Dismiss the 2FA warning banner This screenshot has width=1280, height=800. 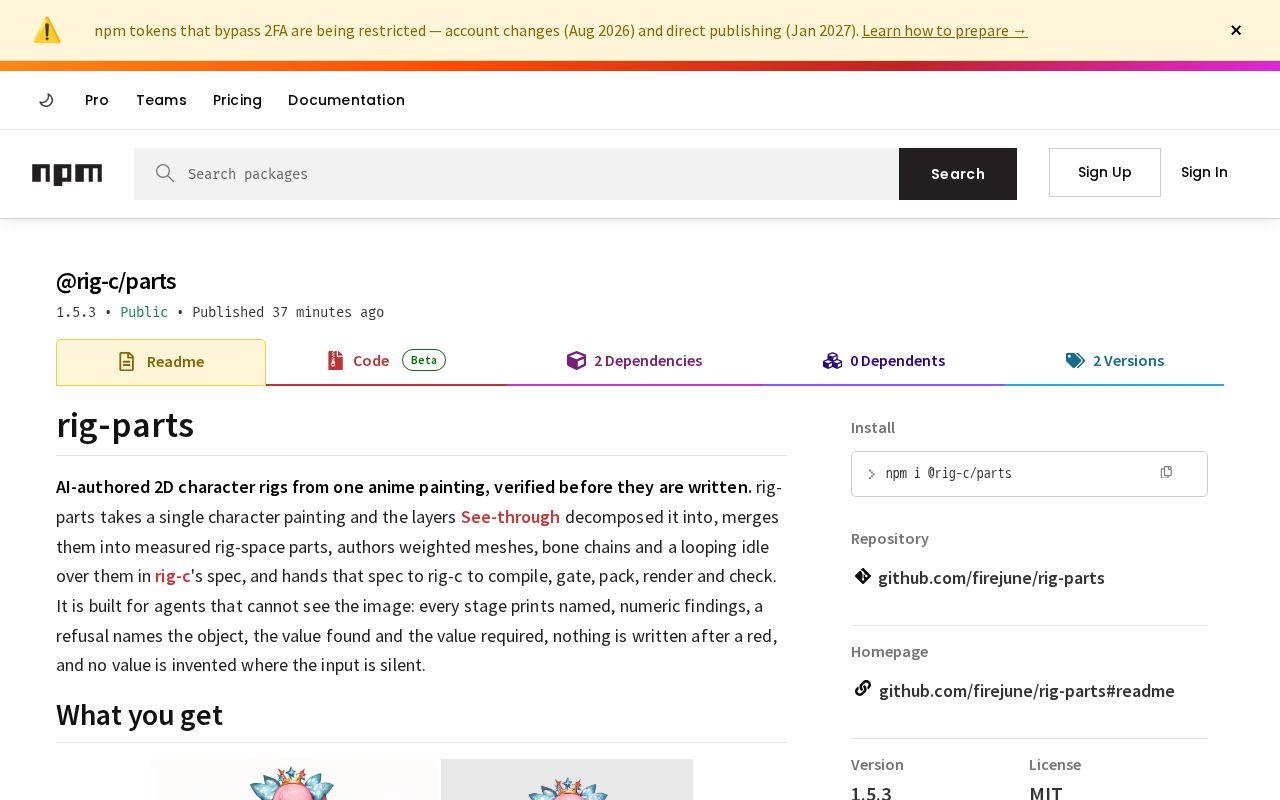coord(1236,30)
